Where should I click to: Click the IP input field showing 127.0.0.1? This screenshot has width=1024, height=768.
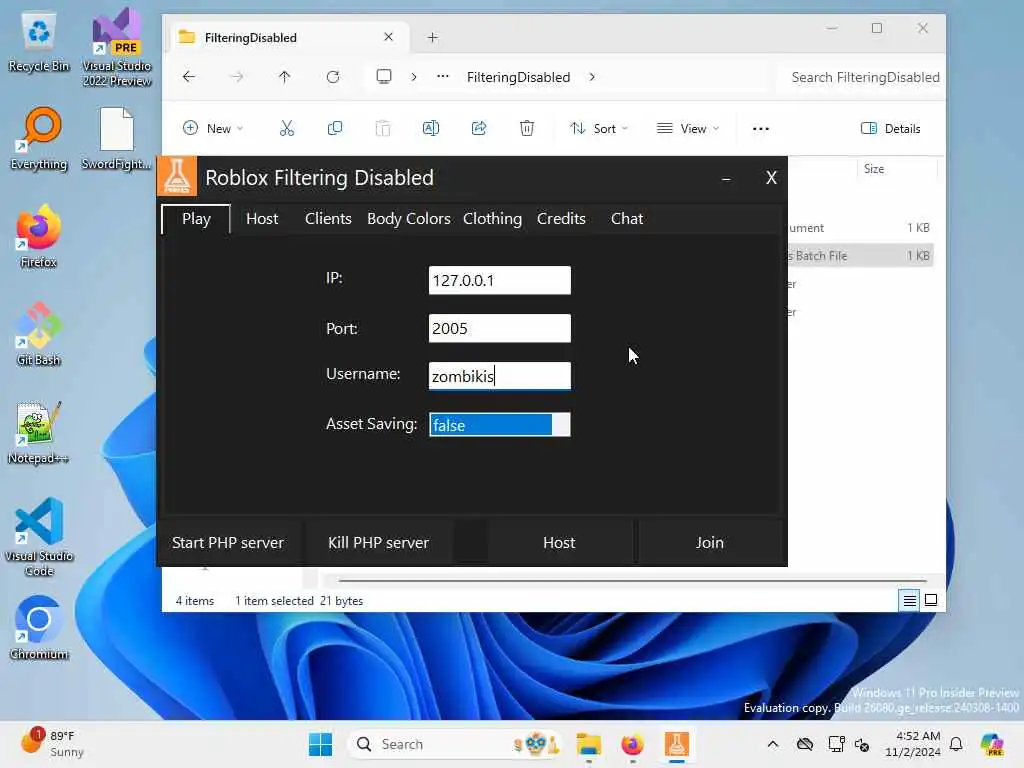pos(500,280)
